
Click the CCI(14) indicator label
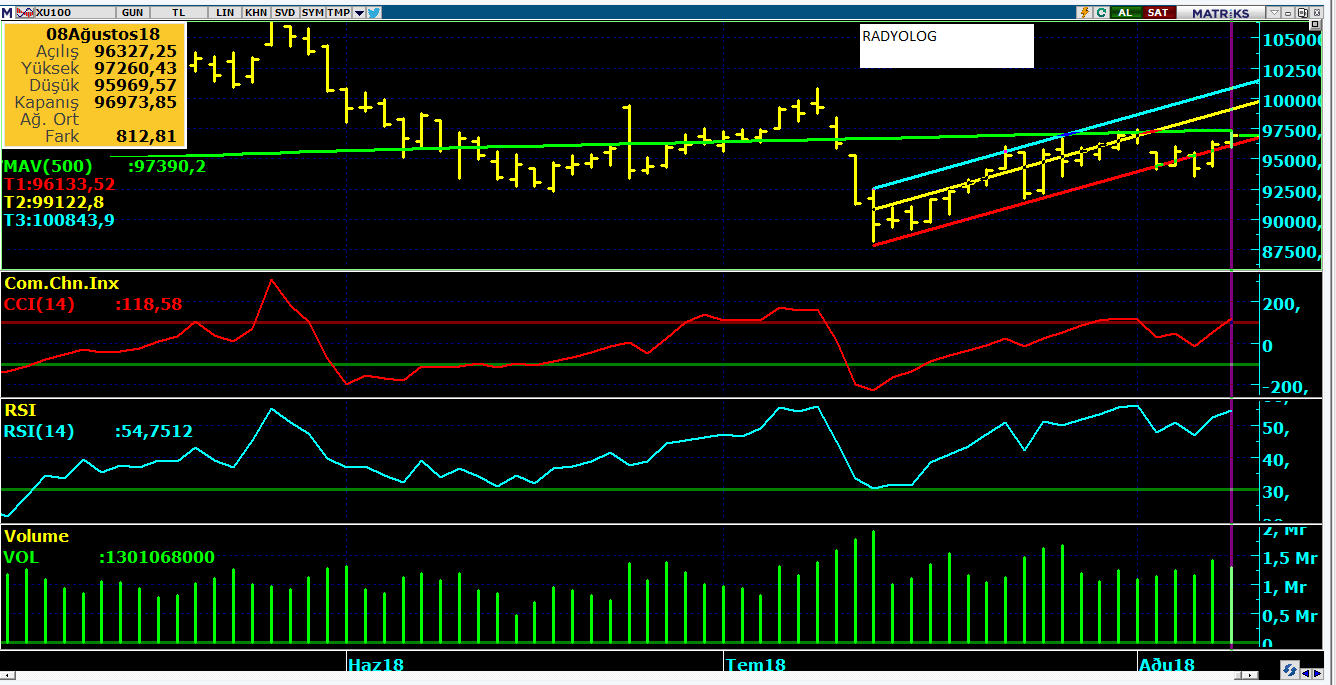[x=39, y=304]
